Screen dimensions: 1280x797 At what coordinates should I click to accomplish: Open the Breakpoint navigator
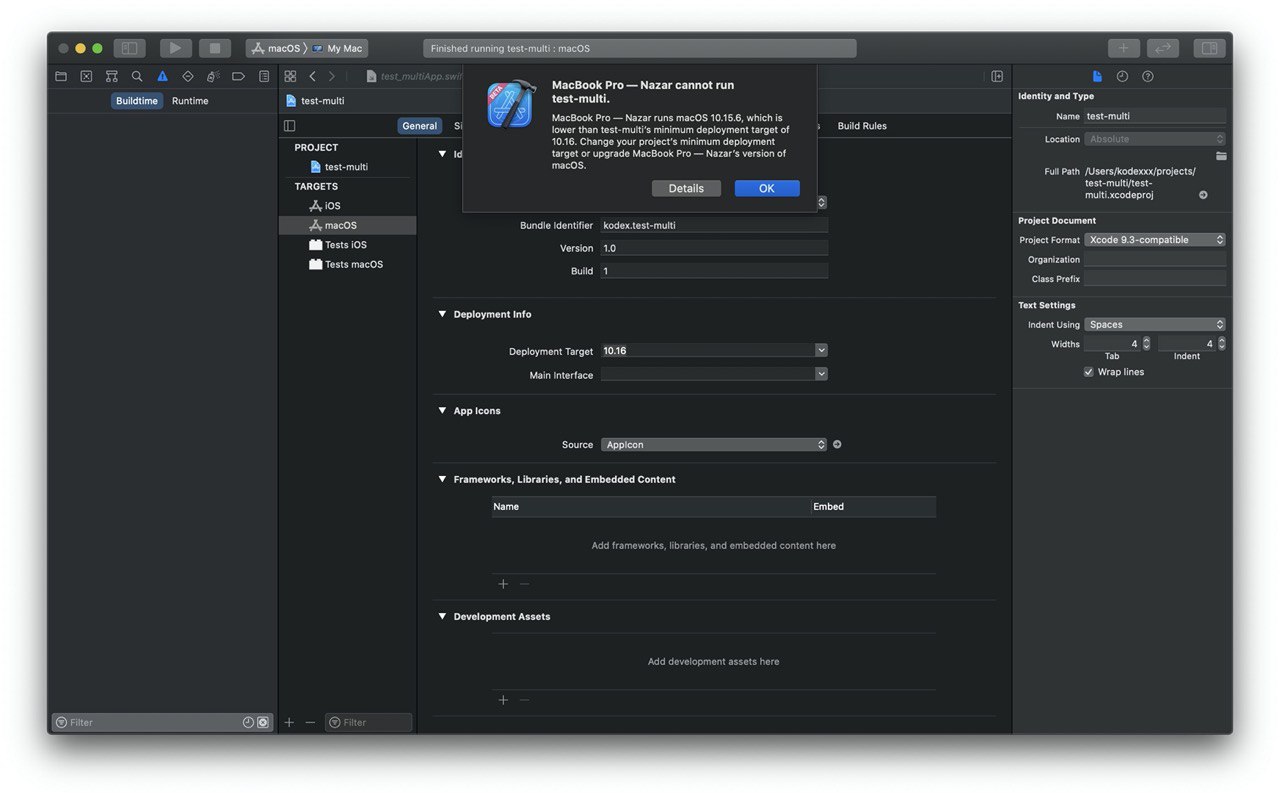click(238, 76)
